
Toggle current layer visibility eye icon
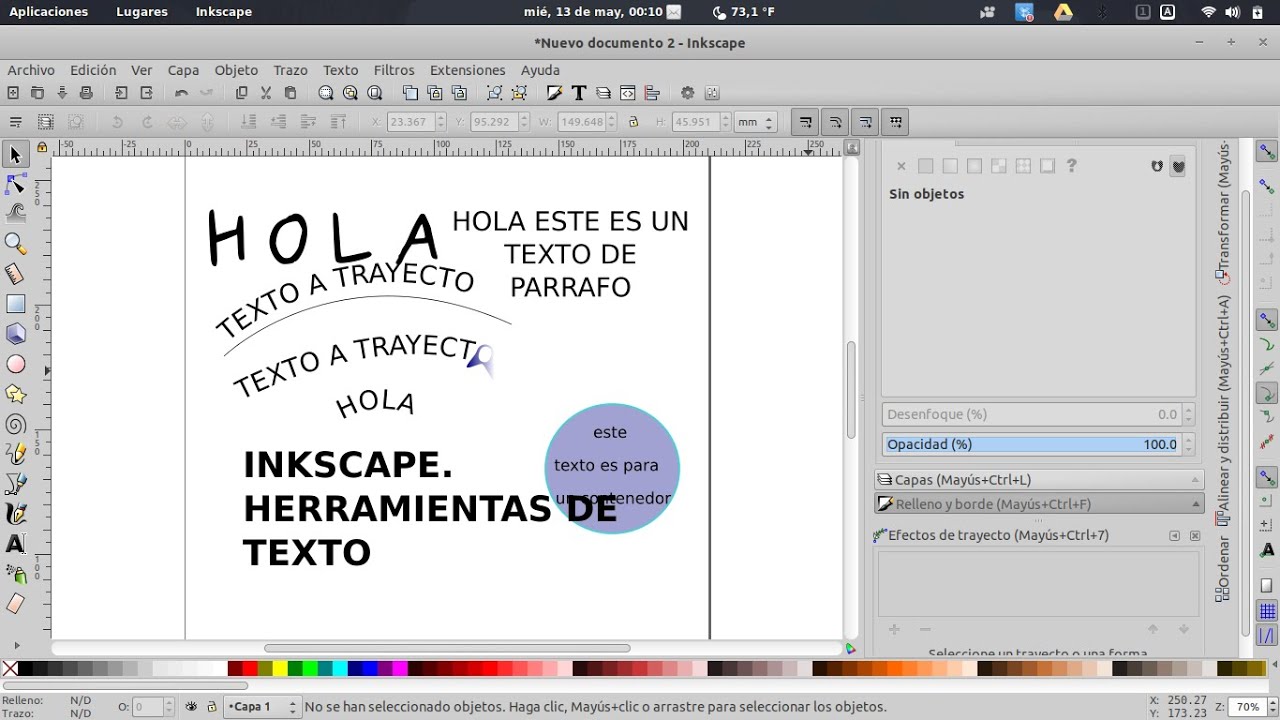(191, 707)
